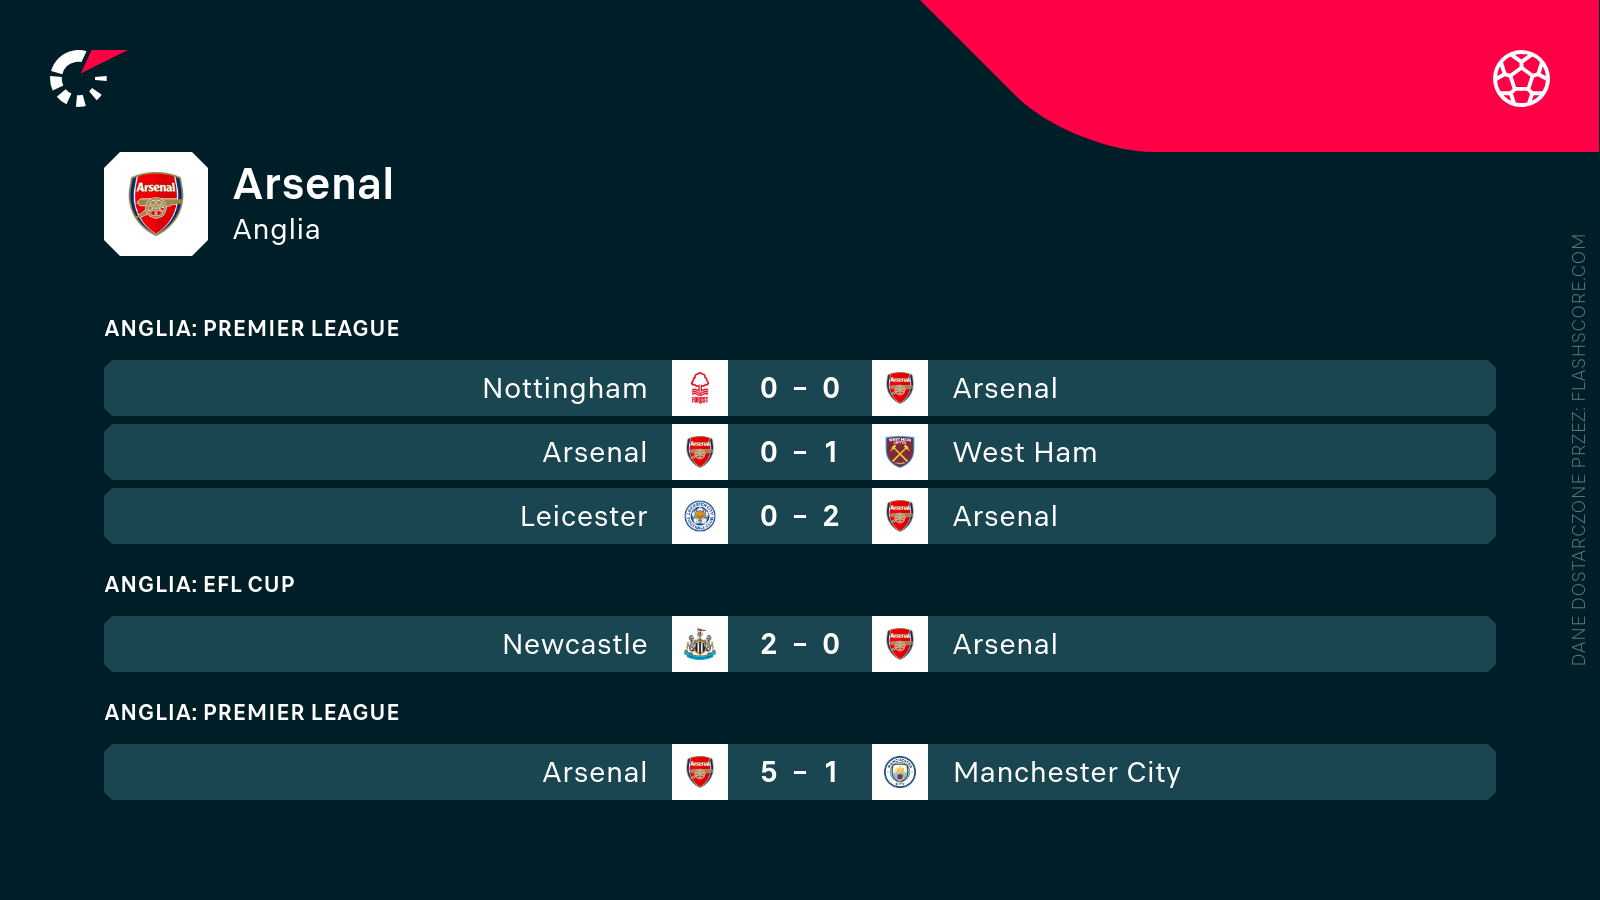Click the football icon in red banner
Image resolution: width=1600 pixels, height=900 pixels.
pyautogui.click(x=1521, y=78)
